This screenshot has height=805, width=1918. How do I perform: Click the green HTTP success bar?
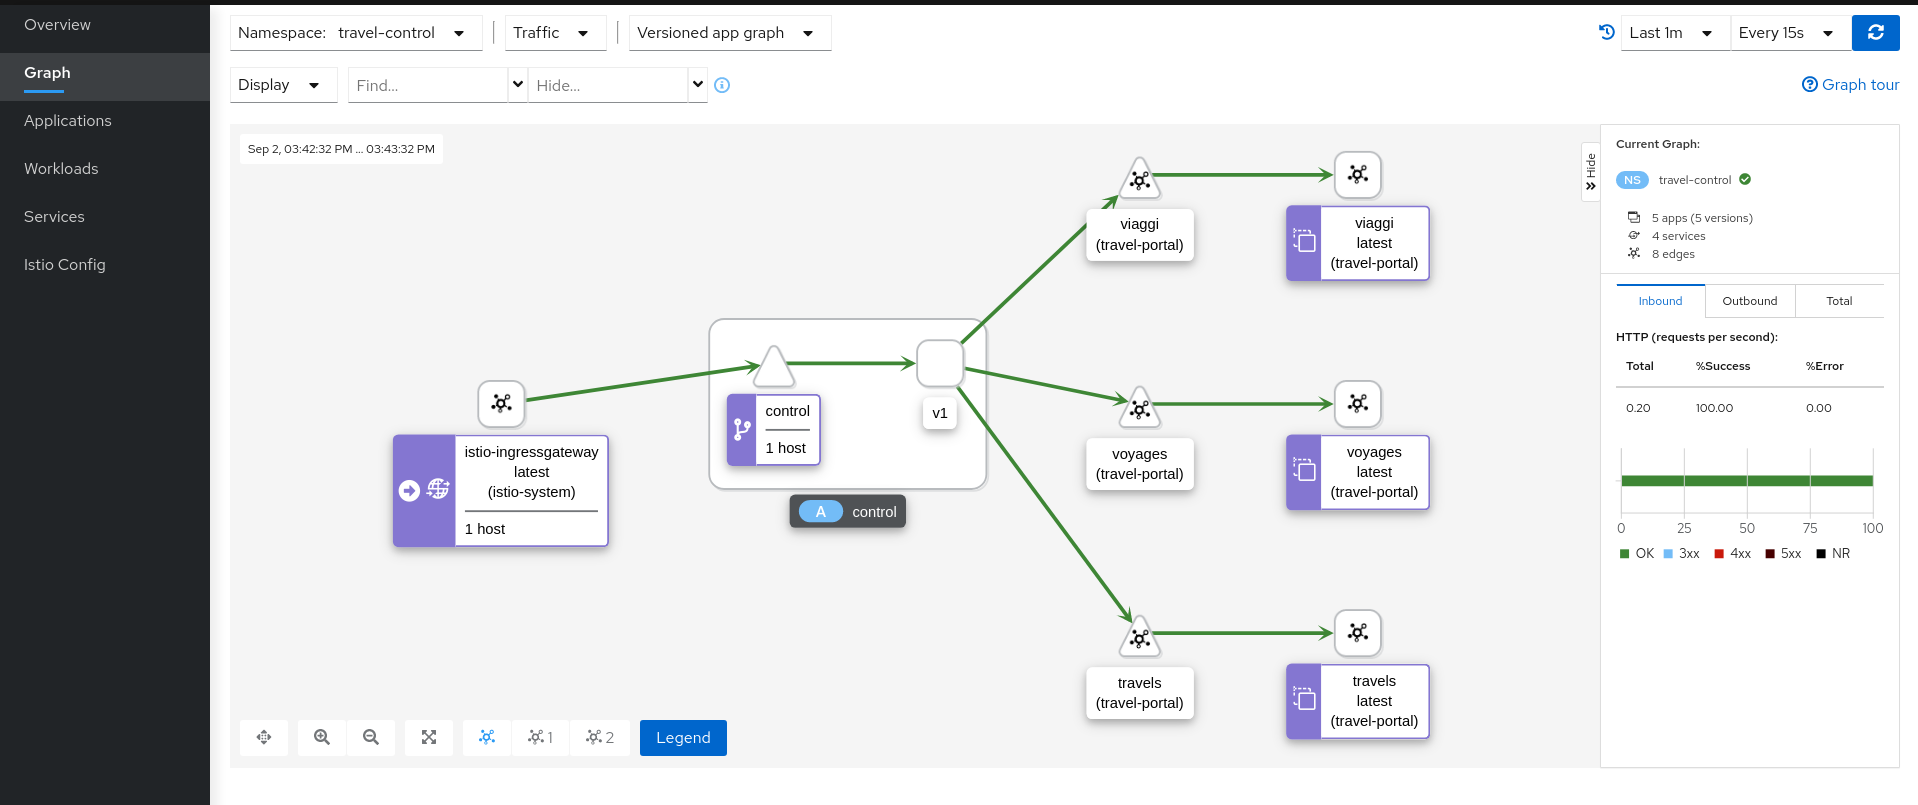point(1746,481)
